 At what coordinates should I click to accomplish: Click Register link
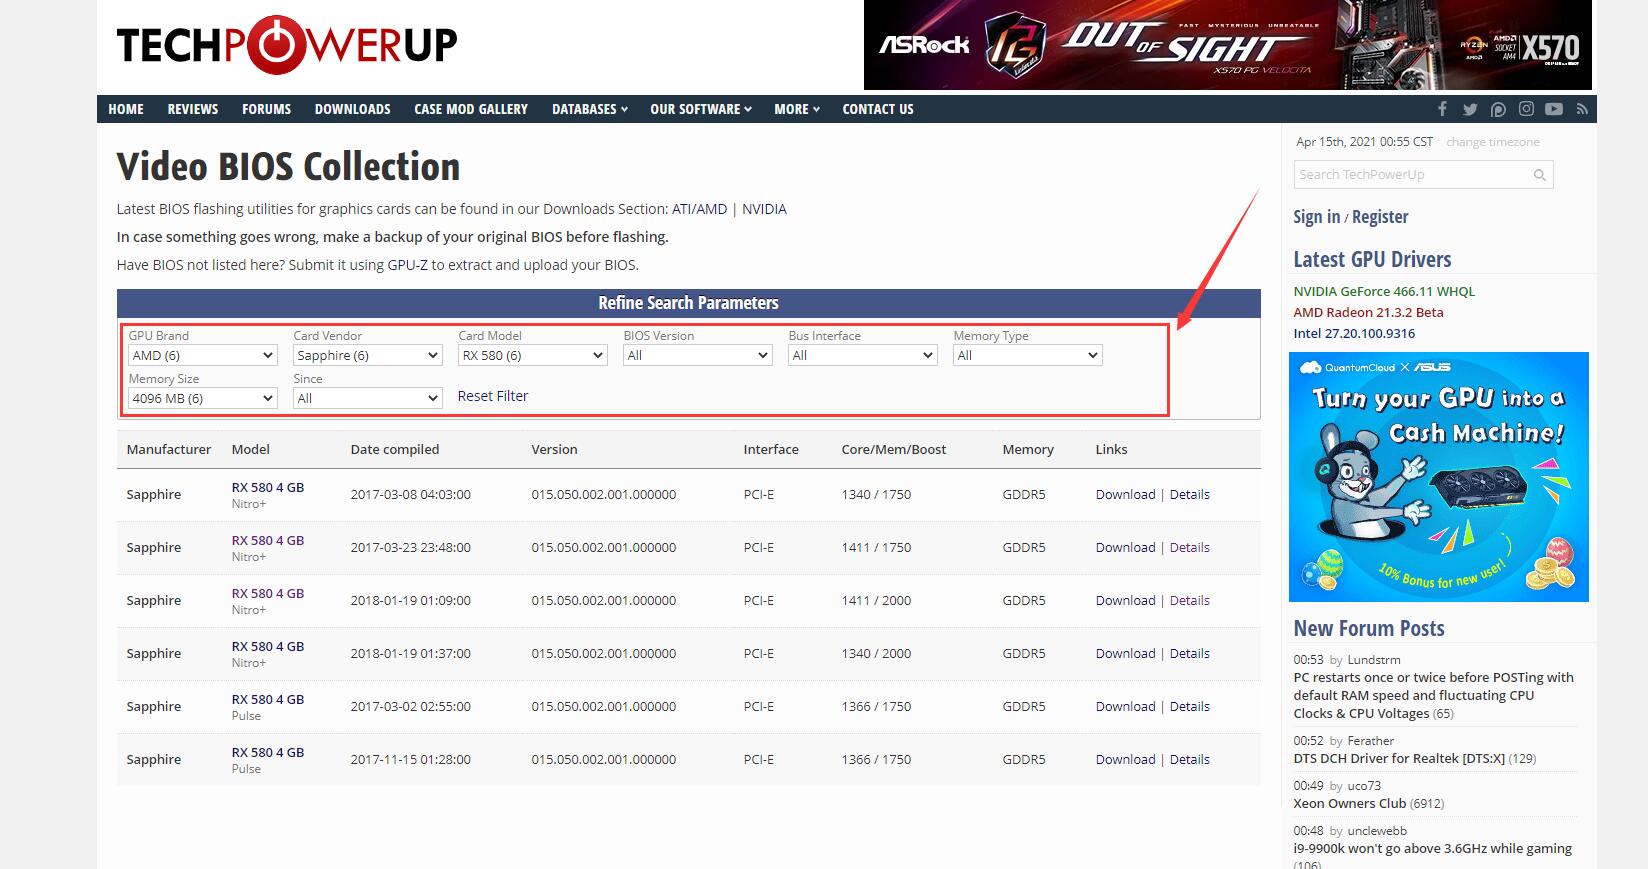(x=1380, y=217)
